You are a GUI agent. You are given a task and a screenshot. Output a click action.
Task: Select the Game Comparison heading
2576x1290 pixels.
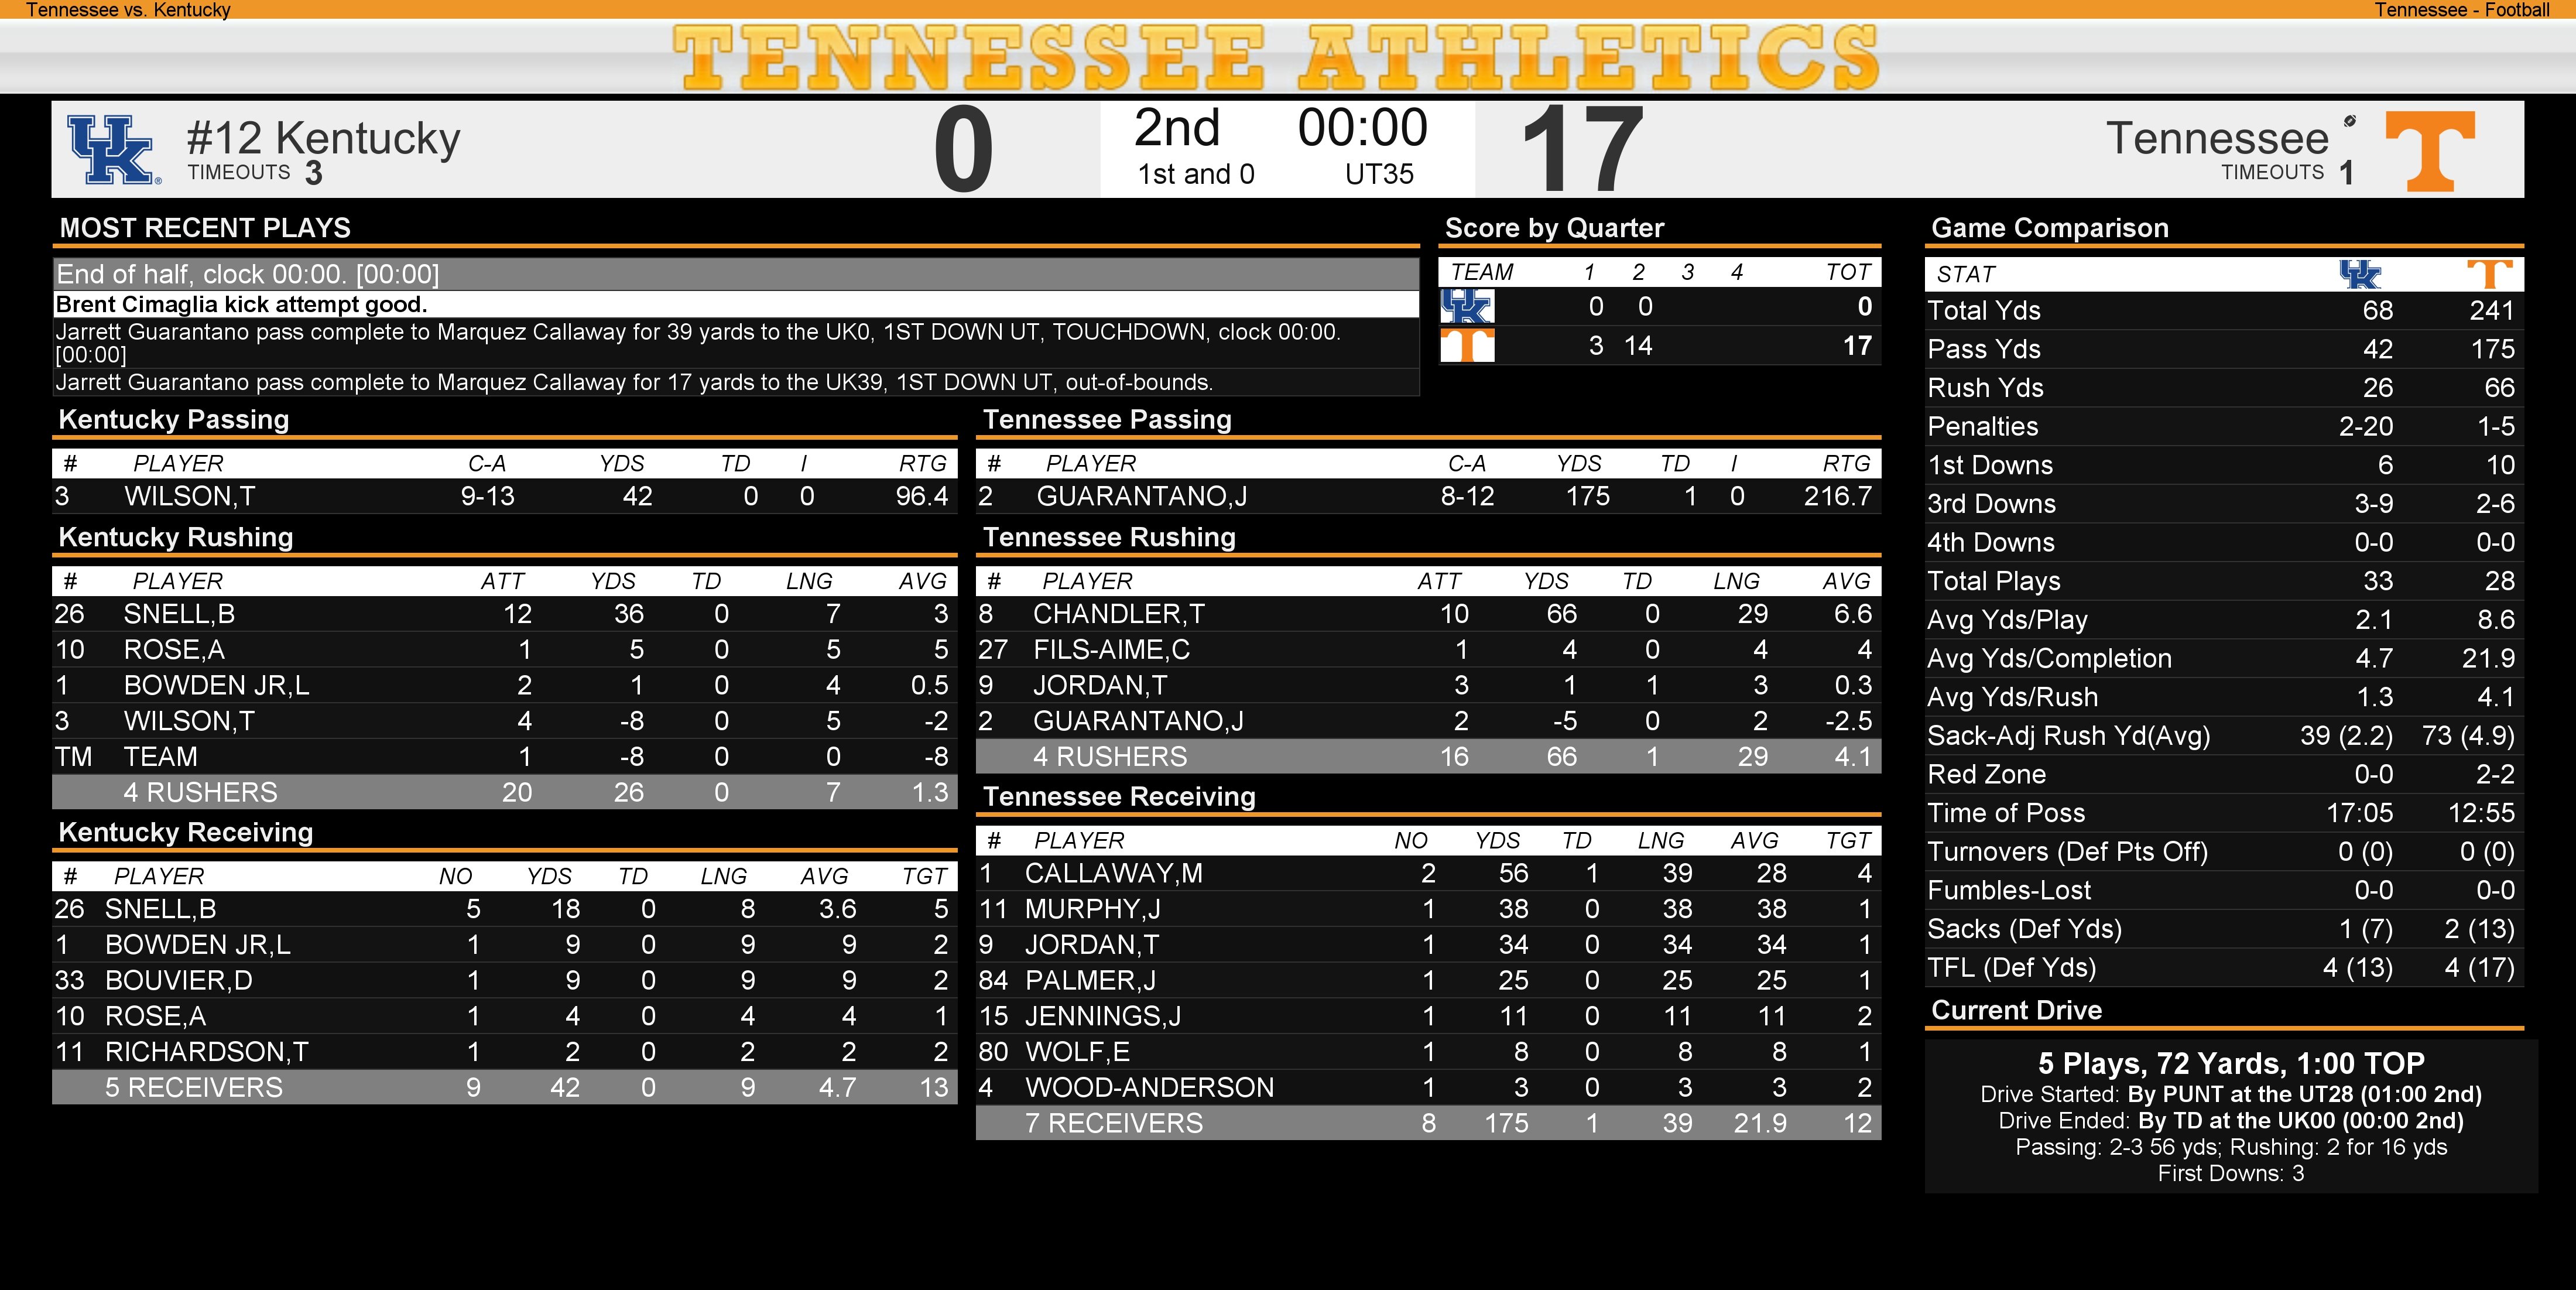pos(2049,228)
